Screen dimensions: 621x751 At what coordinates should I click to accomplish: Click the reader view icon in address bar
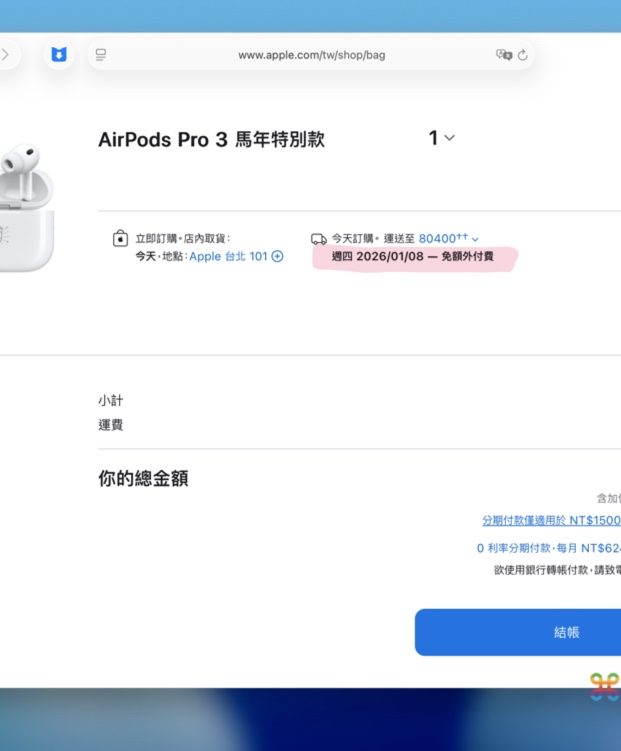tap(101, 55)
